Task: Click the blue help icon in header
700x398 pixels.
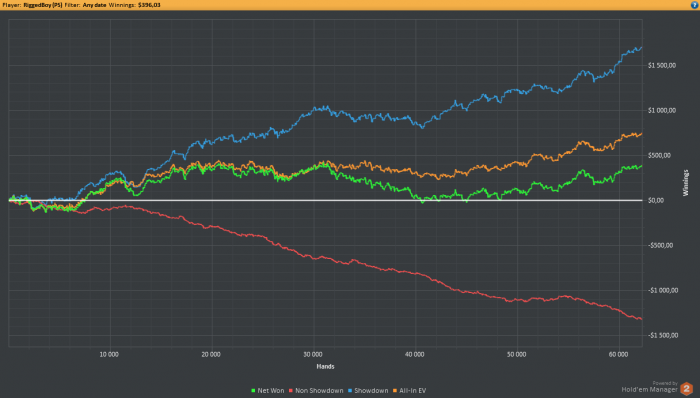Action: (695, 5)
